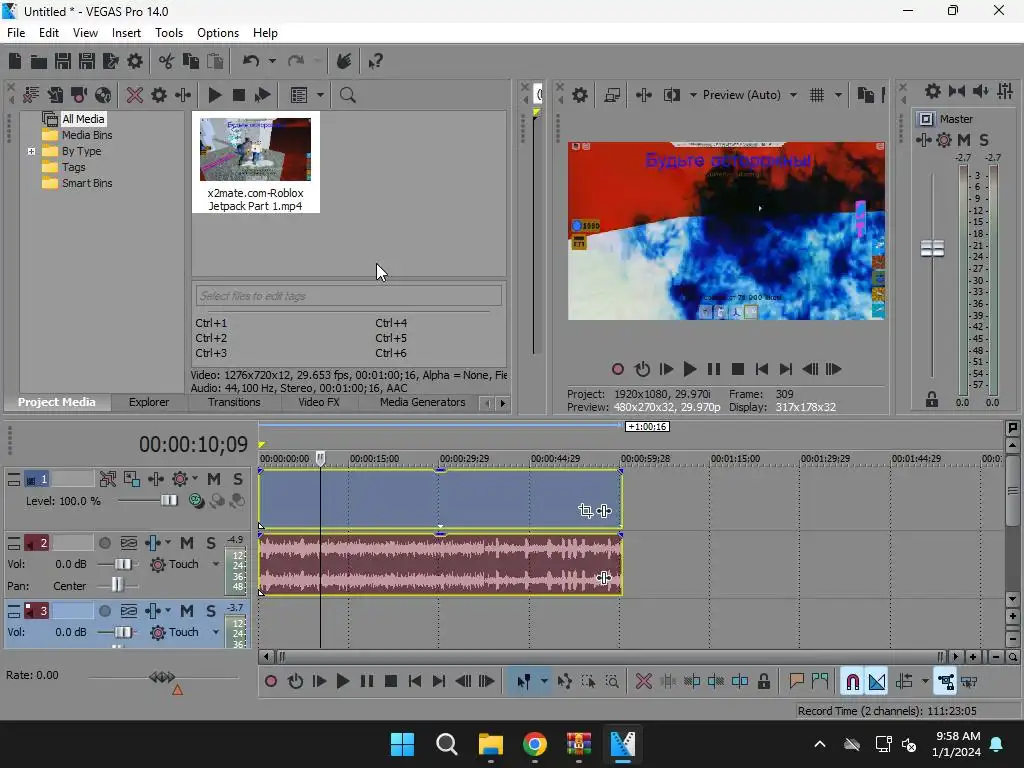Image resolution: width=1024 pixels, height=768 pixels.
Task: Start recording with timeline record button
Action: tap(270, 682)
